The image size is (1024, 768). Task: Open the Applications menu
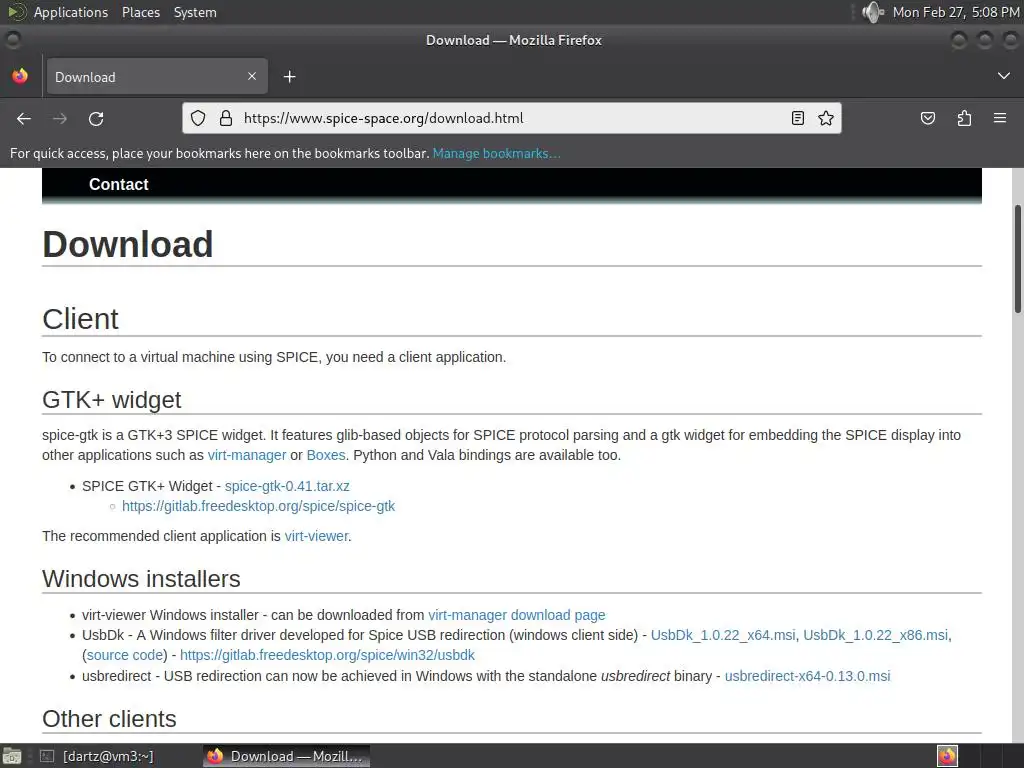pyautogui.click(x=71, y=12)
